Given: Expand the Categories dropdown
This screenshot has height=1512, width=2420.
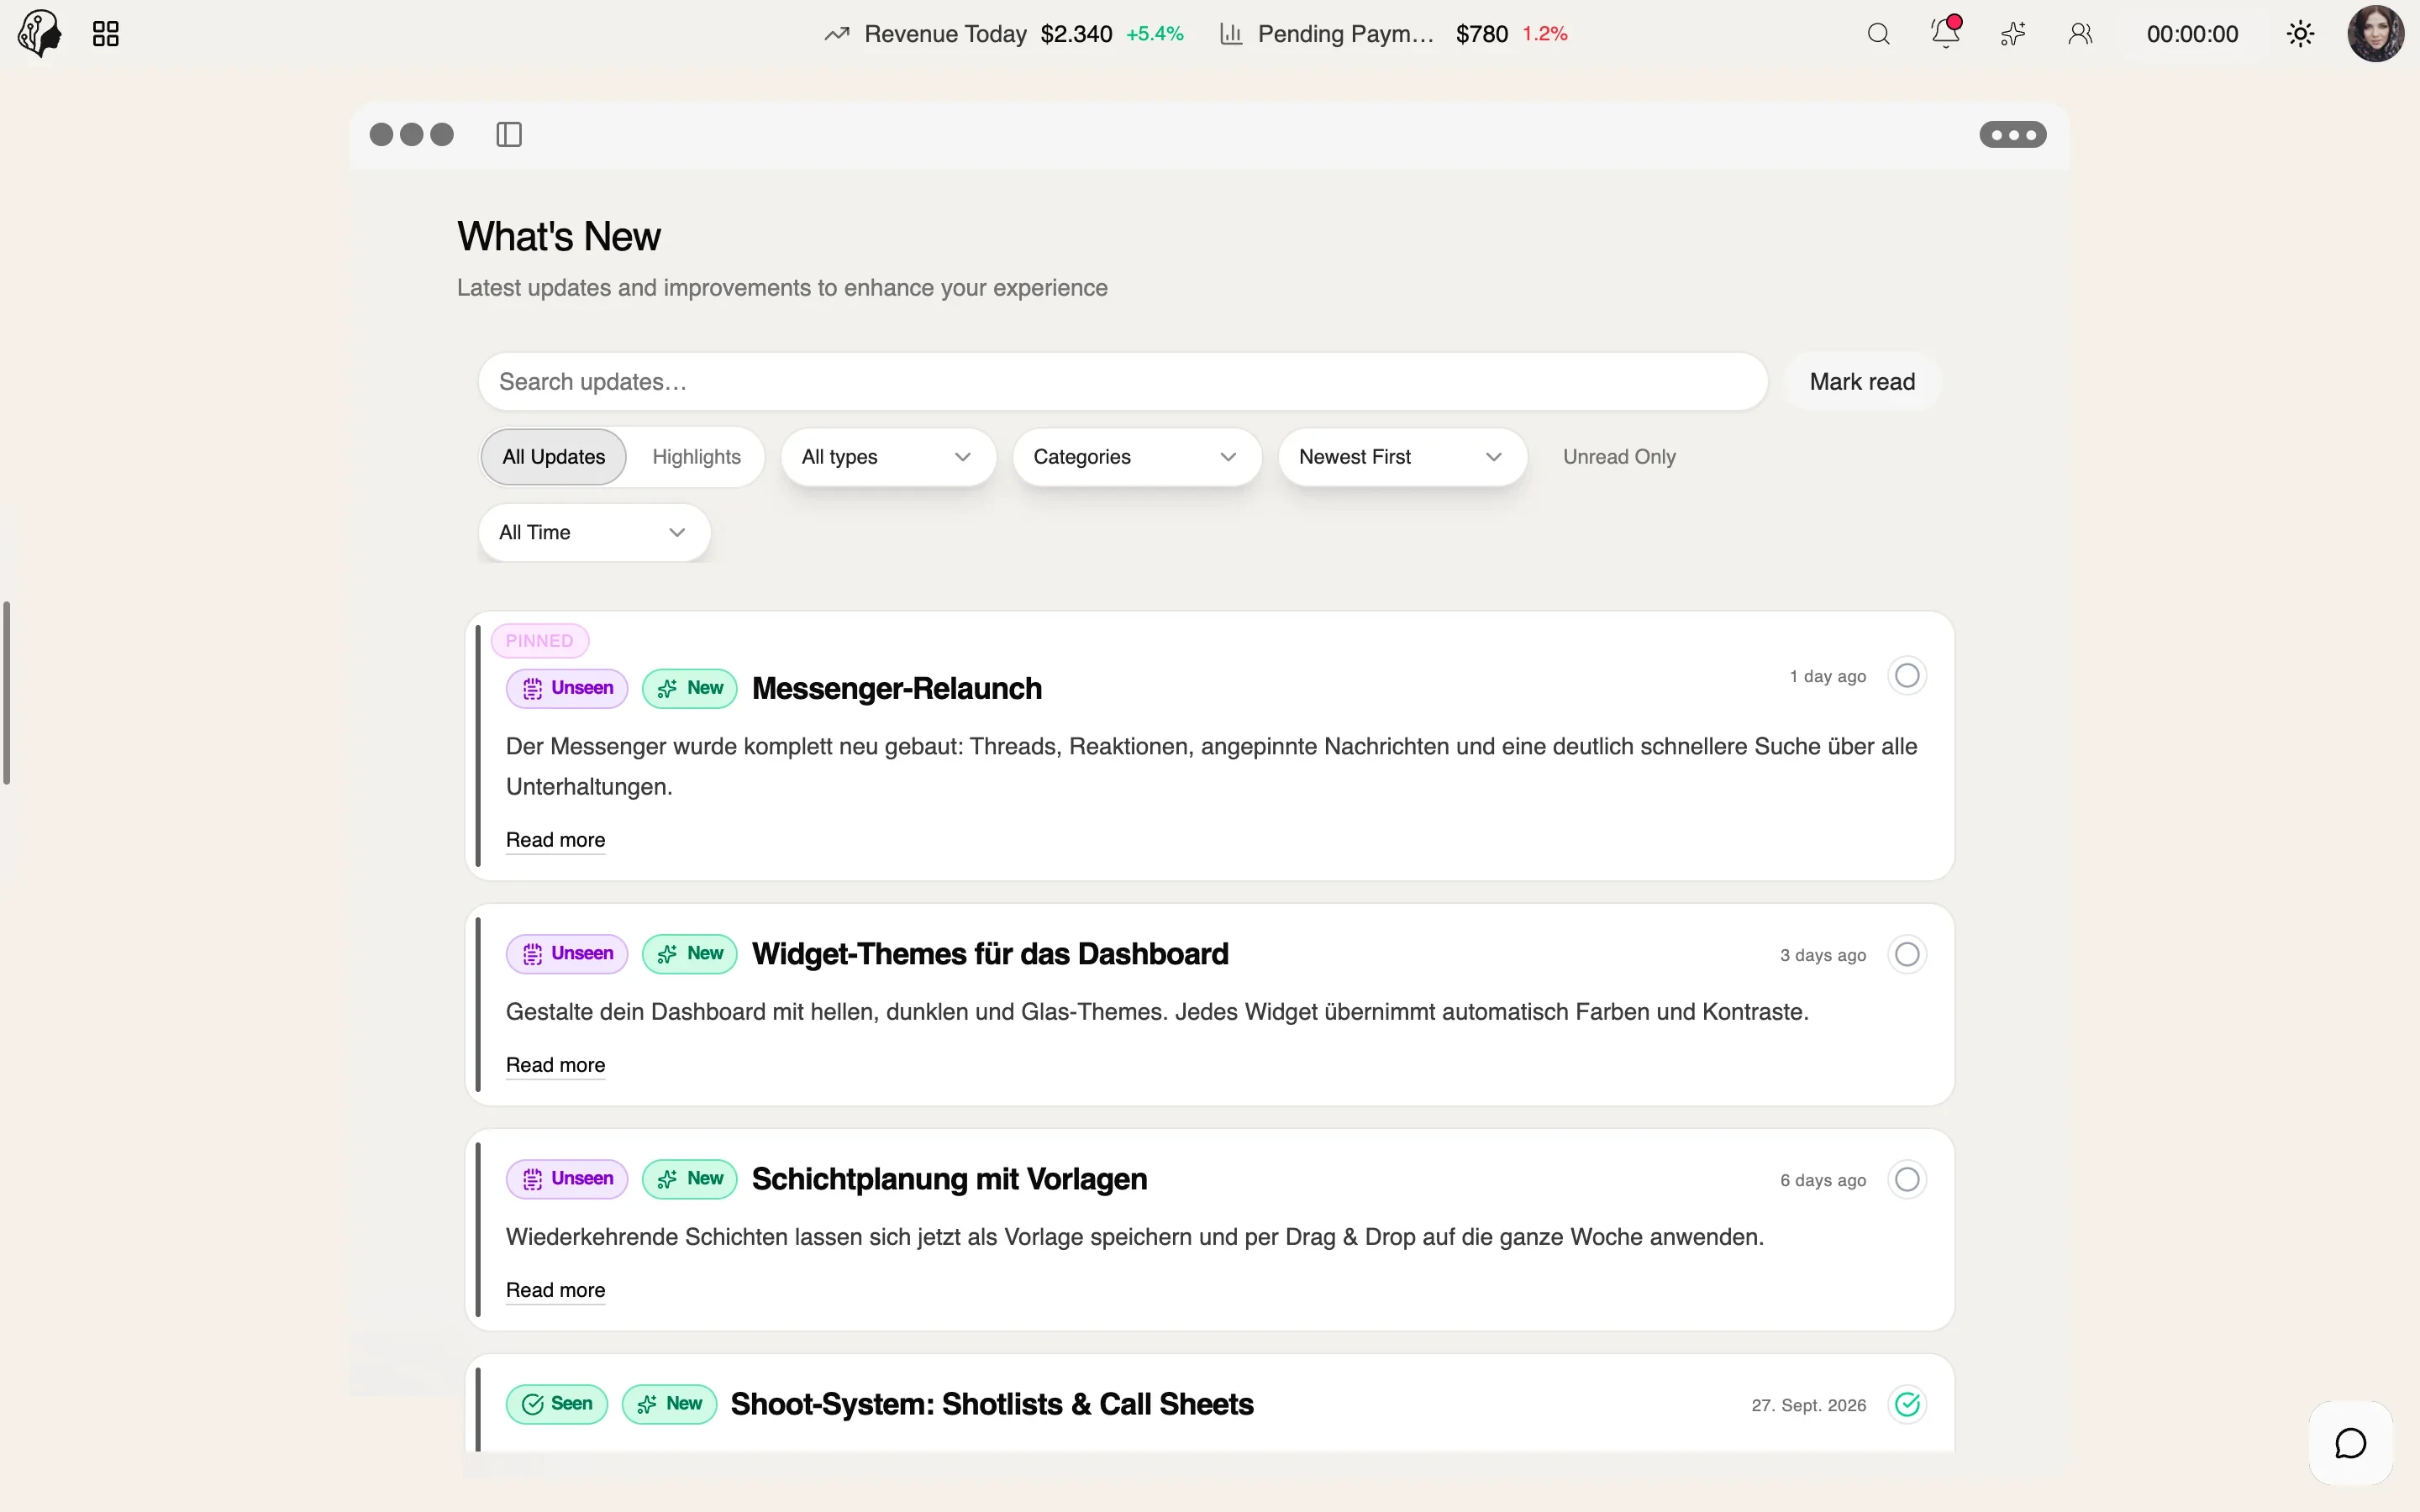Looking at the screenshot, I should click(x=1137, y=457).
